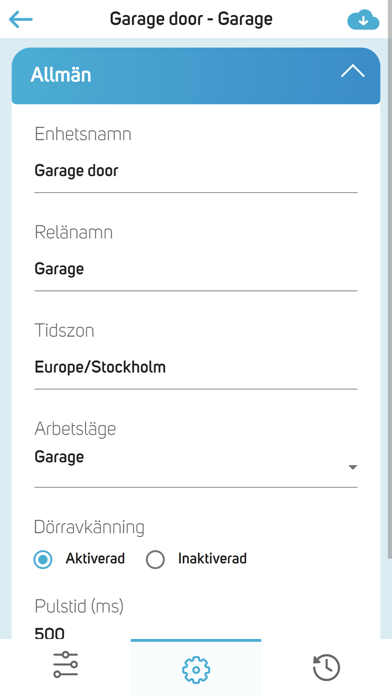Image resolution: width=392 pixels, height=696 pixels.
Task: Select the gear settings tab icon
Action: [x=196, y=669]
